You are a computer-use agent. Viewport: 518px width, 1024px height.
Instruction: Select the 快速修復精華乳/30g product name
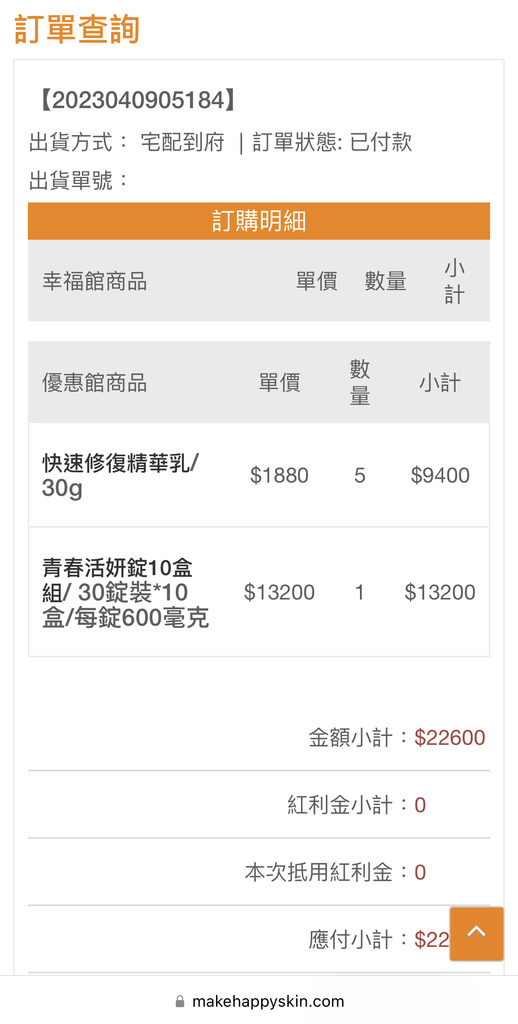(x=120, y=475)
